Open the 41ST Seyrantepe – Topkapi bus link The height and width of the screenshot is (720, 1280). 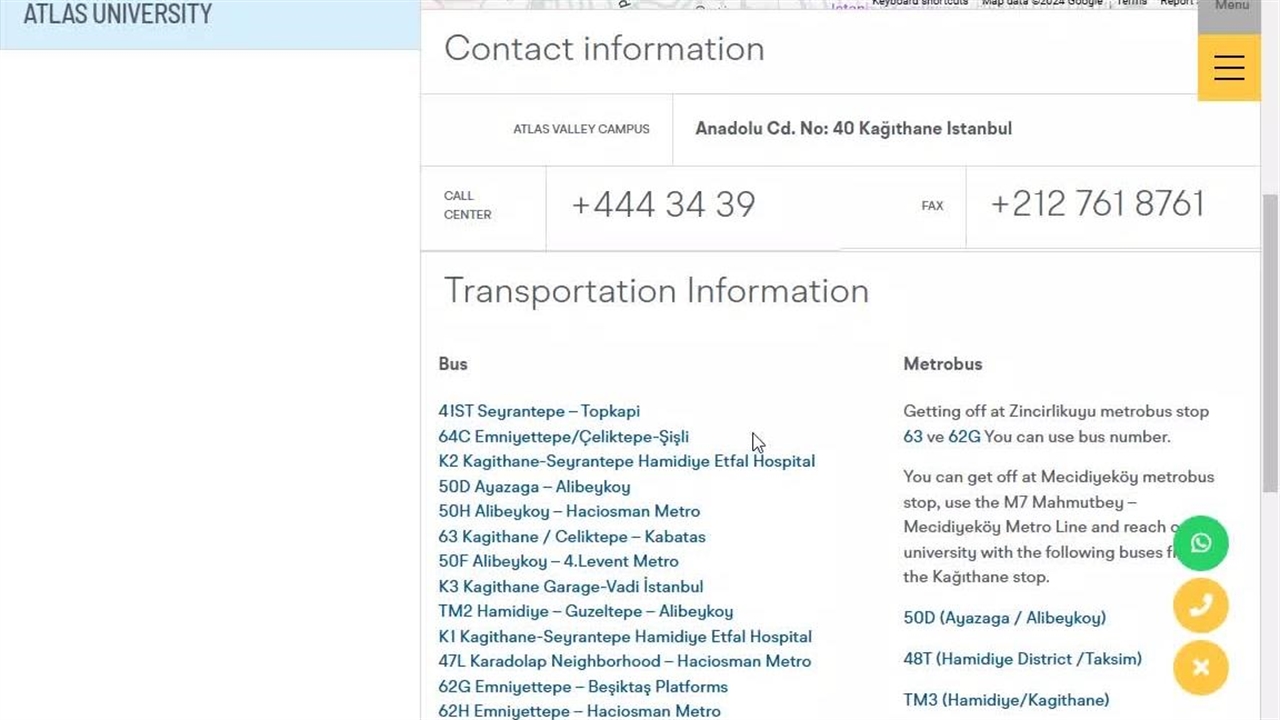click(539, 411)
